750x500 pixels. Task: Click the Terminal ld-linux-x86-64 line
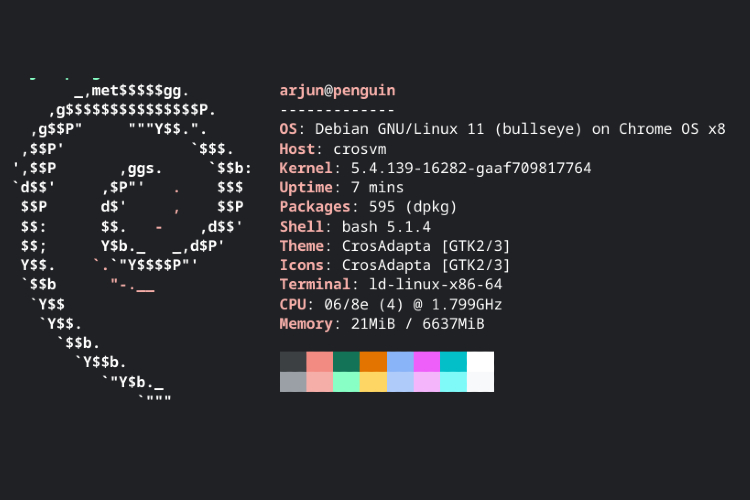(391, 285)
